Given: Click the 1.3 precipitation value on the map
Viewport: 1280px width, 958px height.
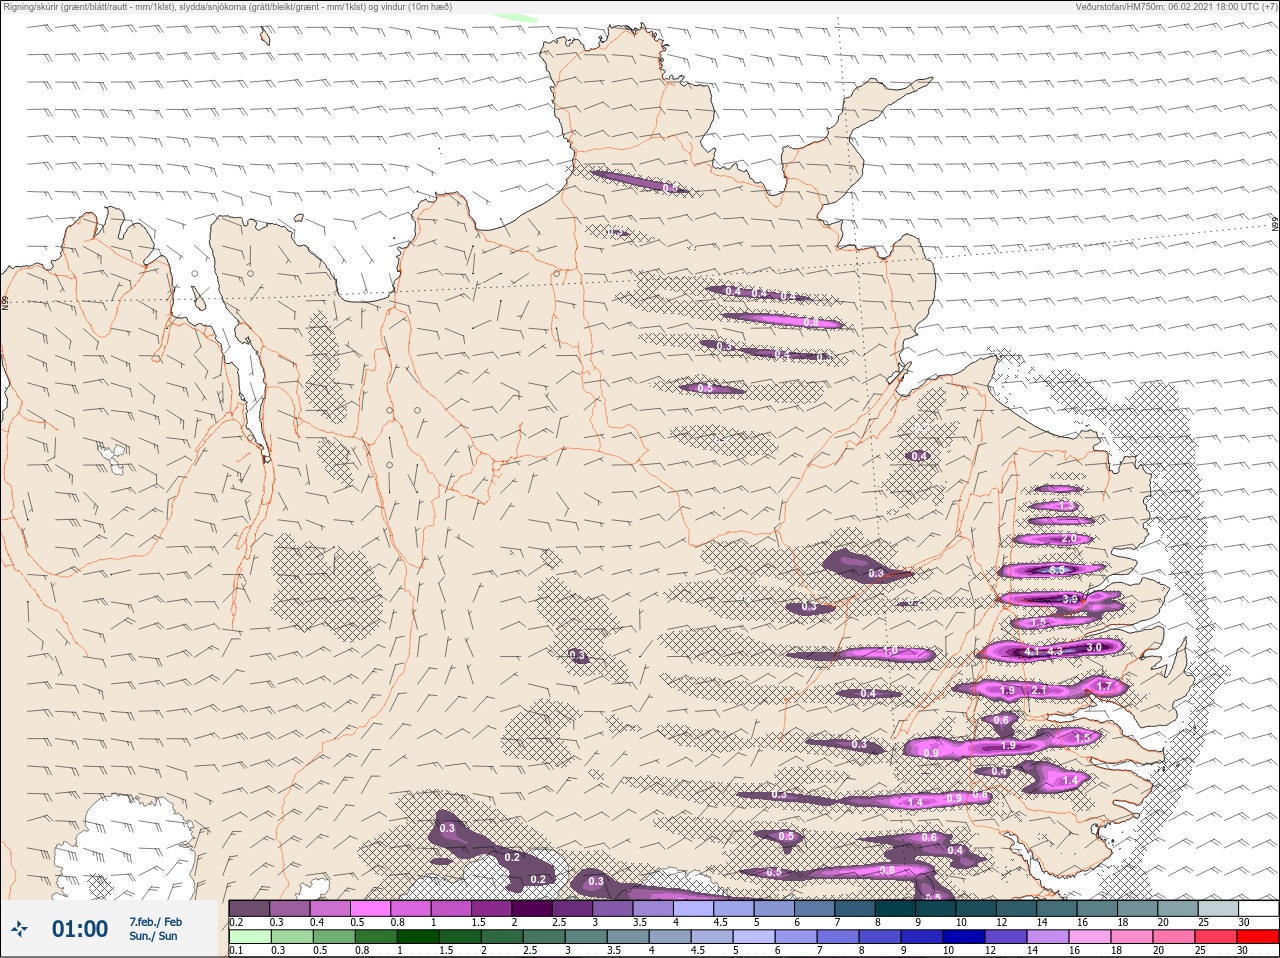Looking at the screenshot, I should click(1067, 506).
